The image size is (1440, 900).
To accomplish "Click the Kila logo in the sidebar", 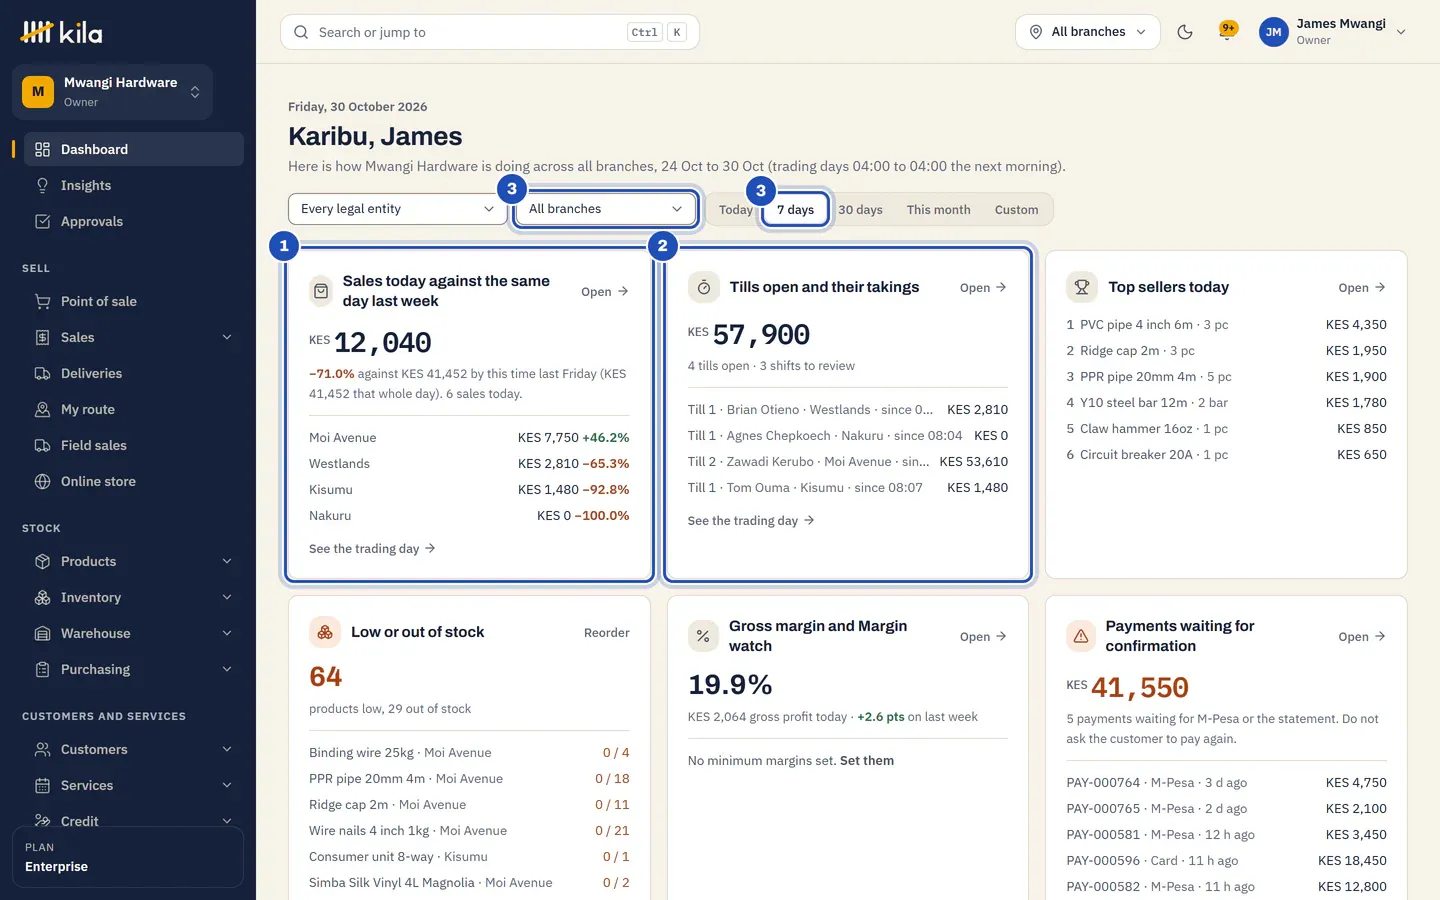I will 62,32.
